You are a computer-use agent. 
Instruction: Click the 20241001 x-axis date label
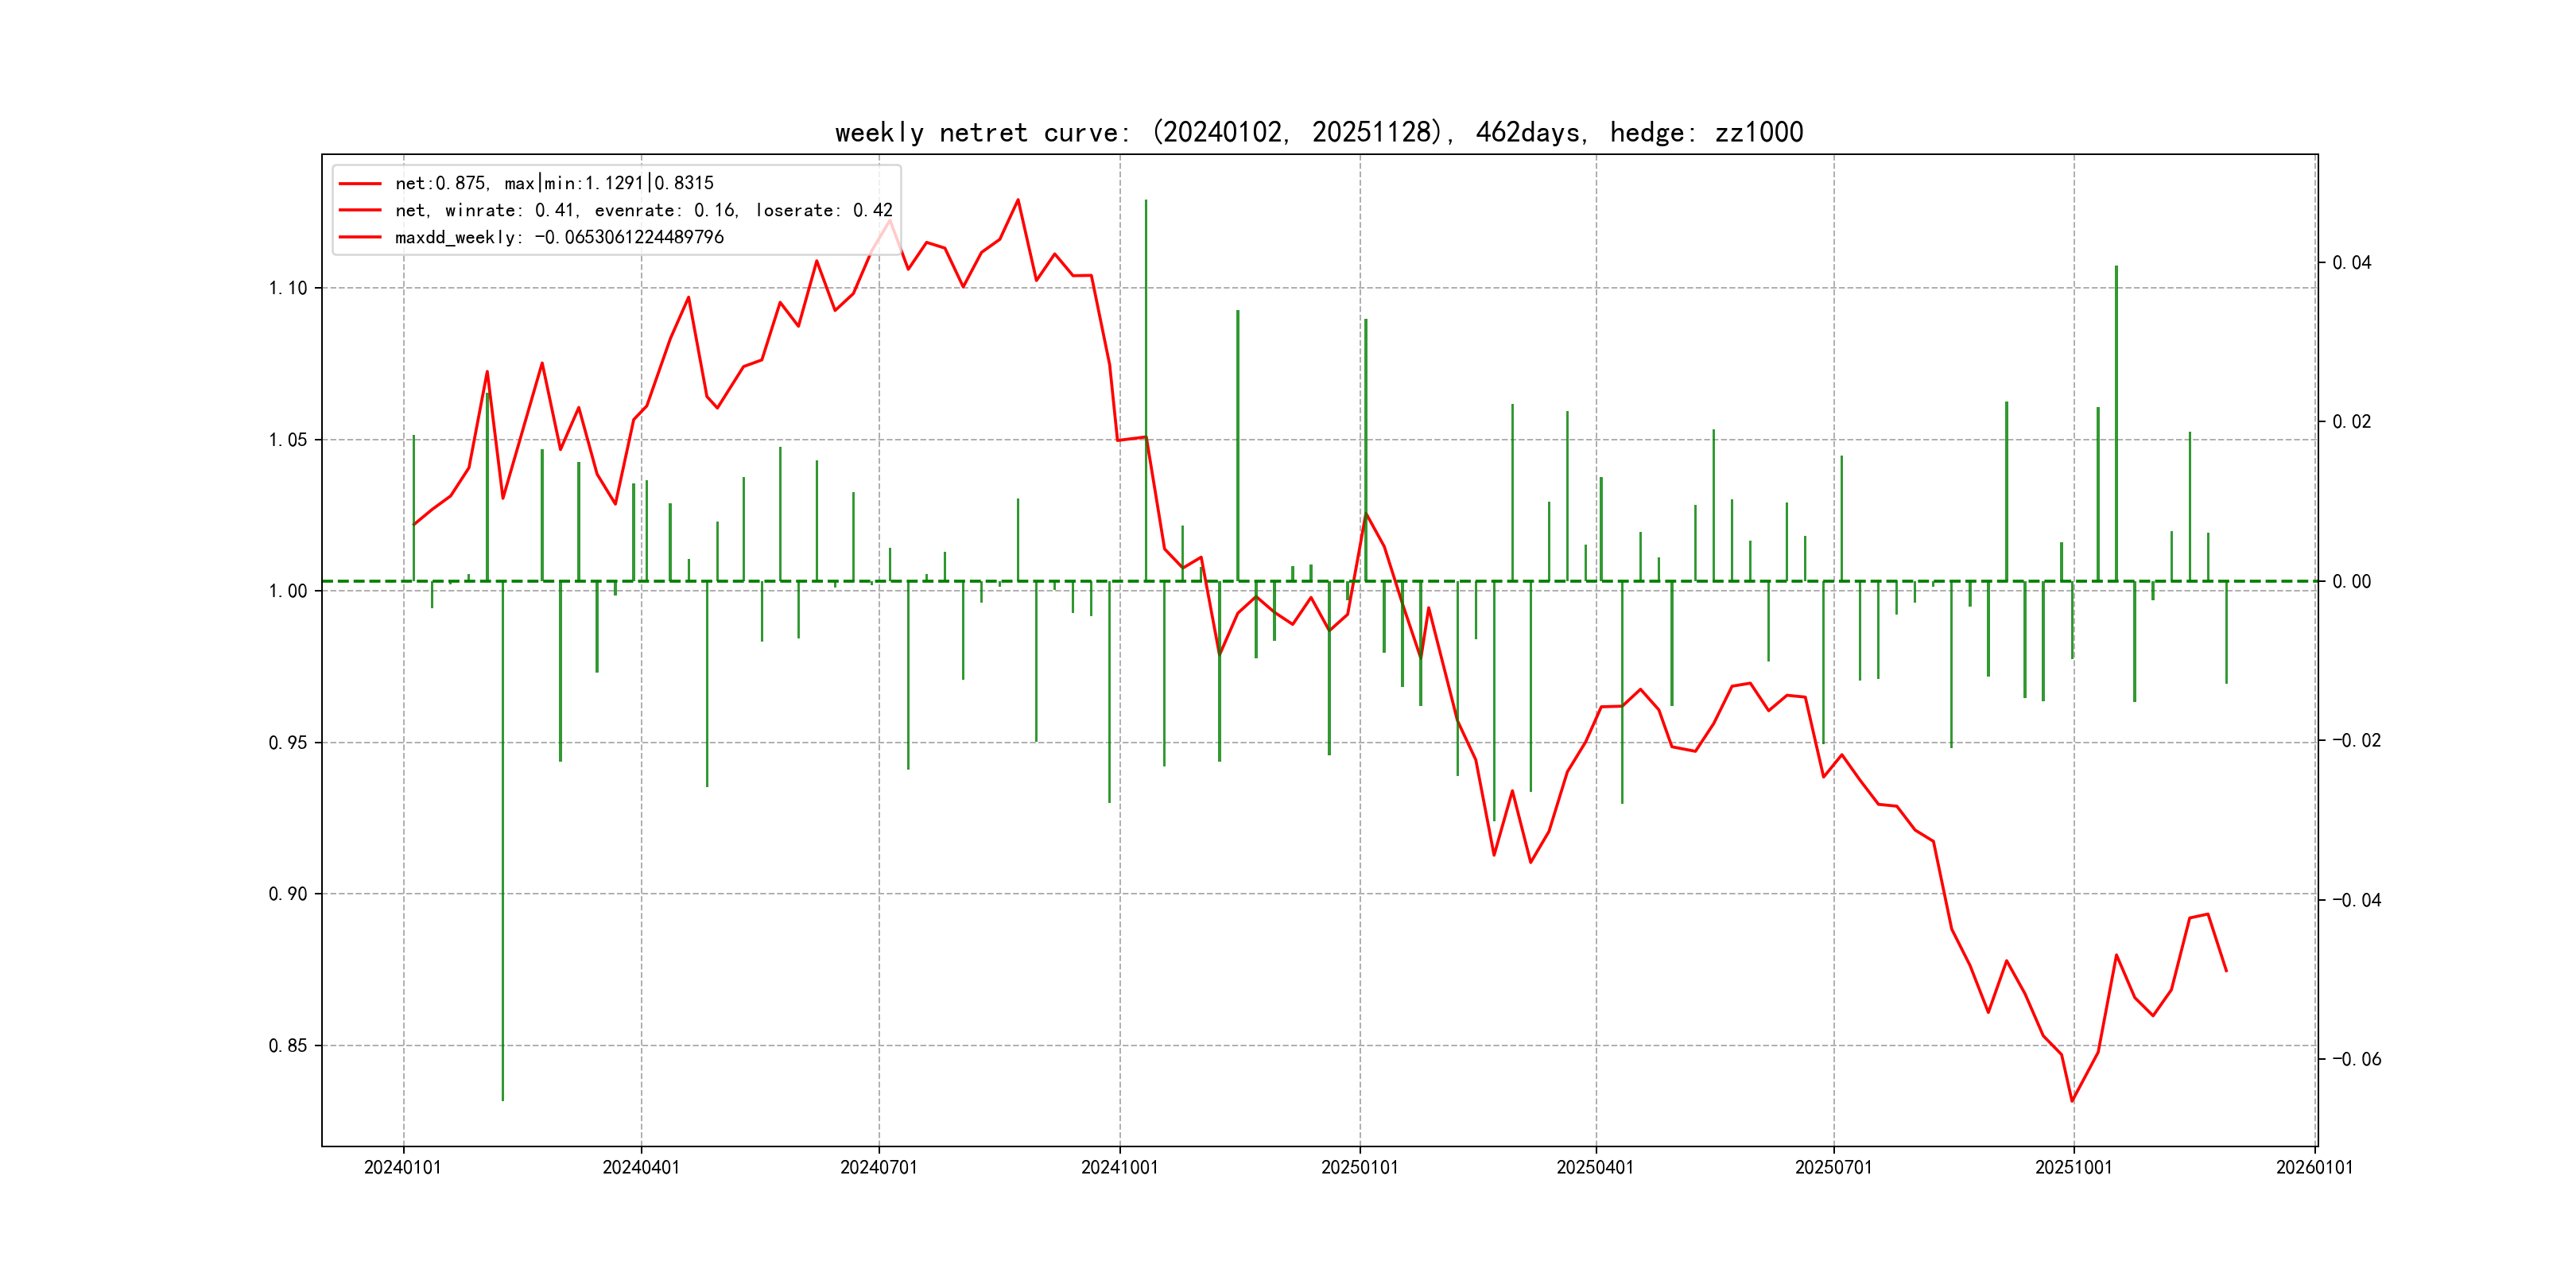pyautogui.click(x=1119, y=1168)
